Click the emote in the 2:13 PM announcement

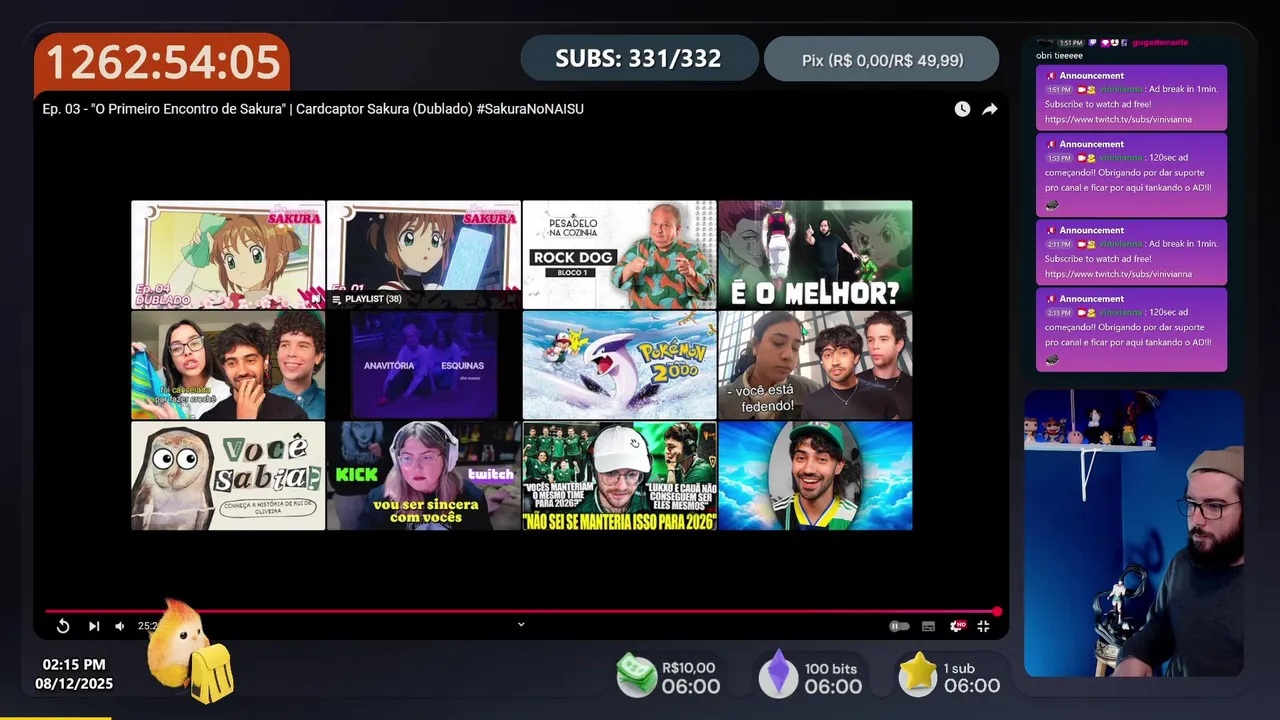click(x=1053, y=359)
